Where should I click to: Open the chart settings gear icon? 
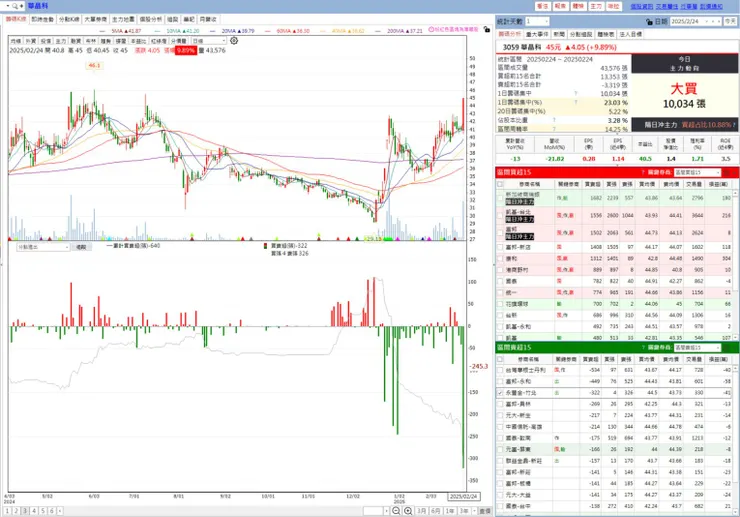click(x=234, y=41)
